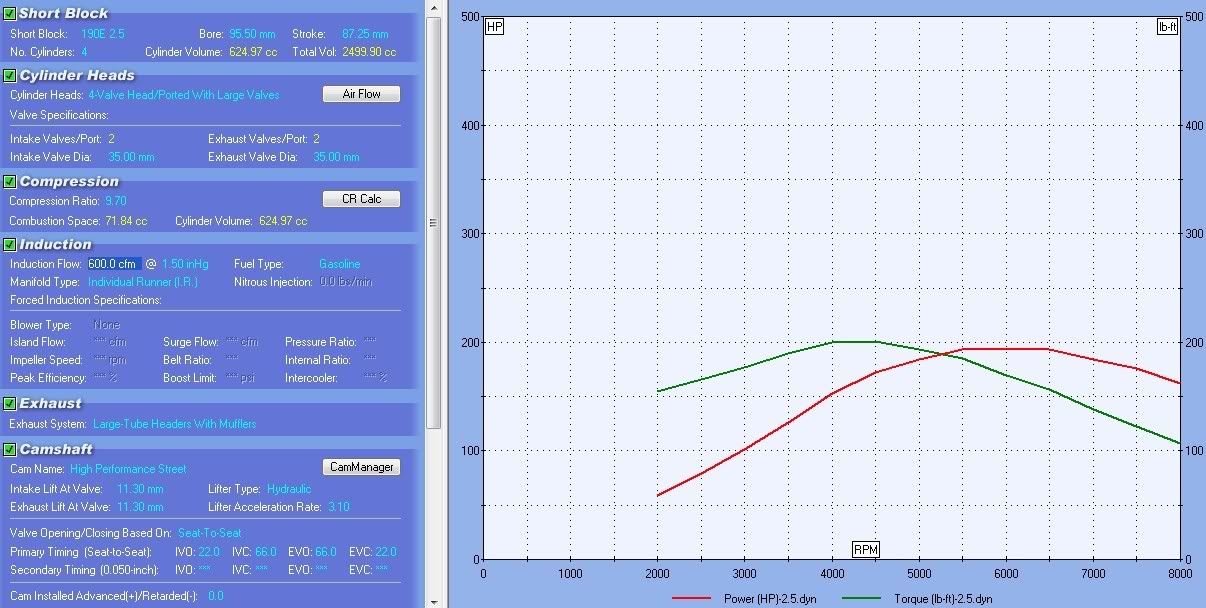The height and width of the screenshot is (608, 1206).
Task: Open the Air Flow dialog
Action: [x=361, y=94]
